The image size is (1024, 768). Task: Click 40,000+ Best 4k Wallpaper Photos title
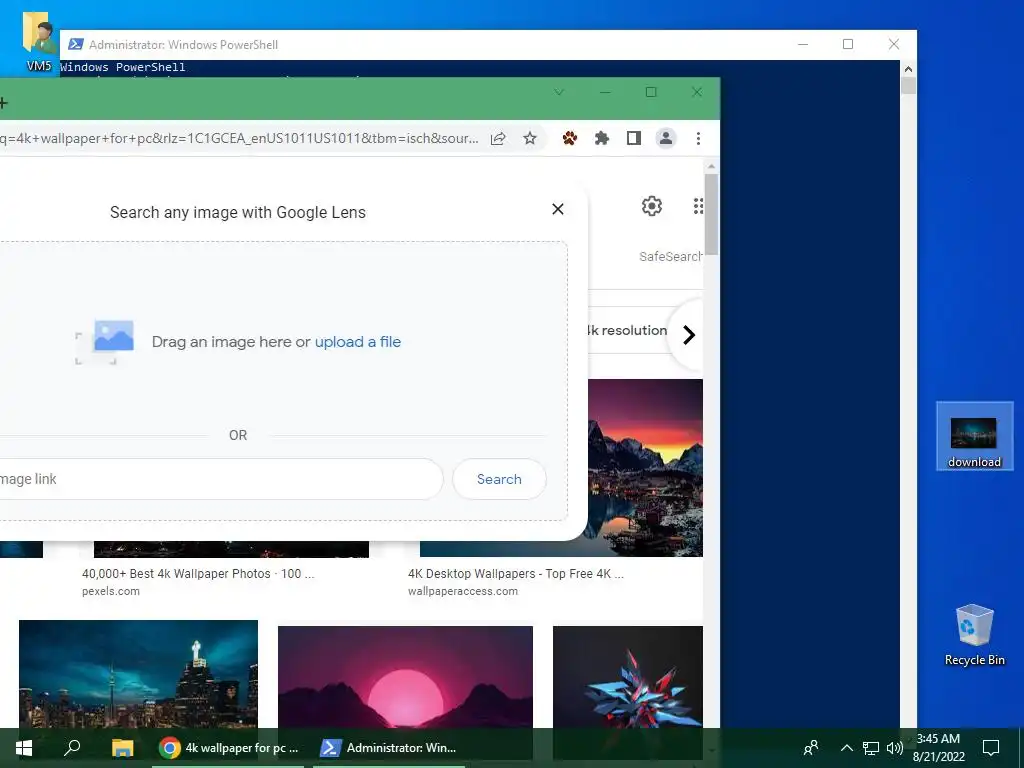pyautogui.click(x=198, y=573)
